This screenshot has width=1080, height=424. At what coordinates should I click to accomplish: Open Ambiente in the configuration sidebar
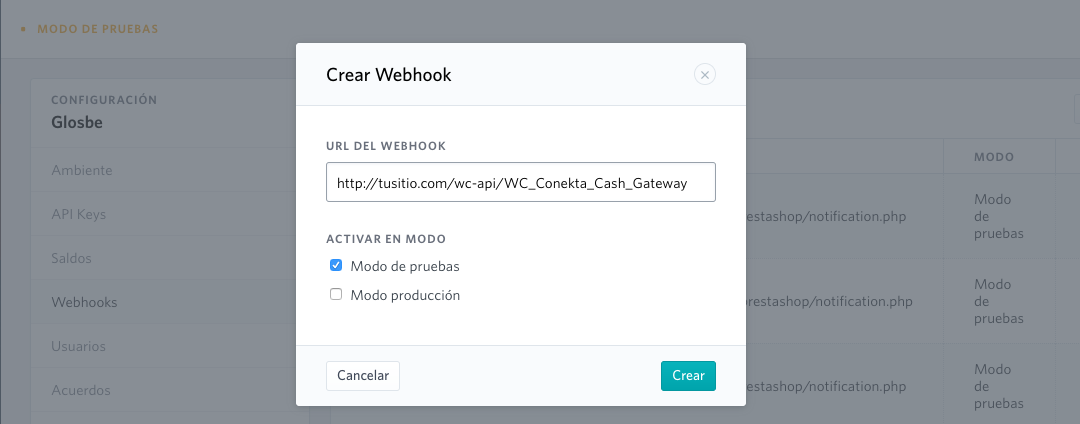coord(82,170)
